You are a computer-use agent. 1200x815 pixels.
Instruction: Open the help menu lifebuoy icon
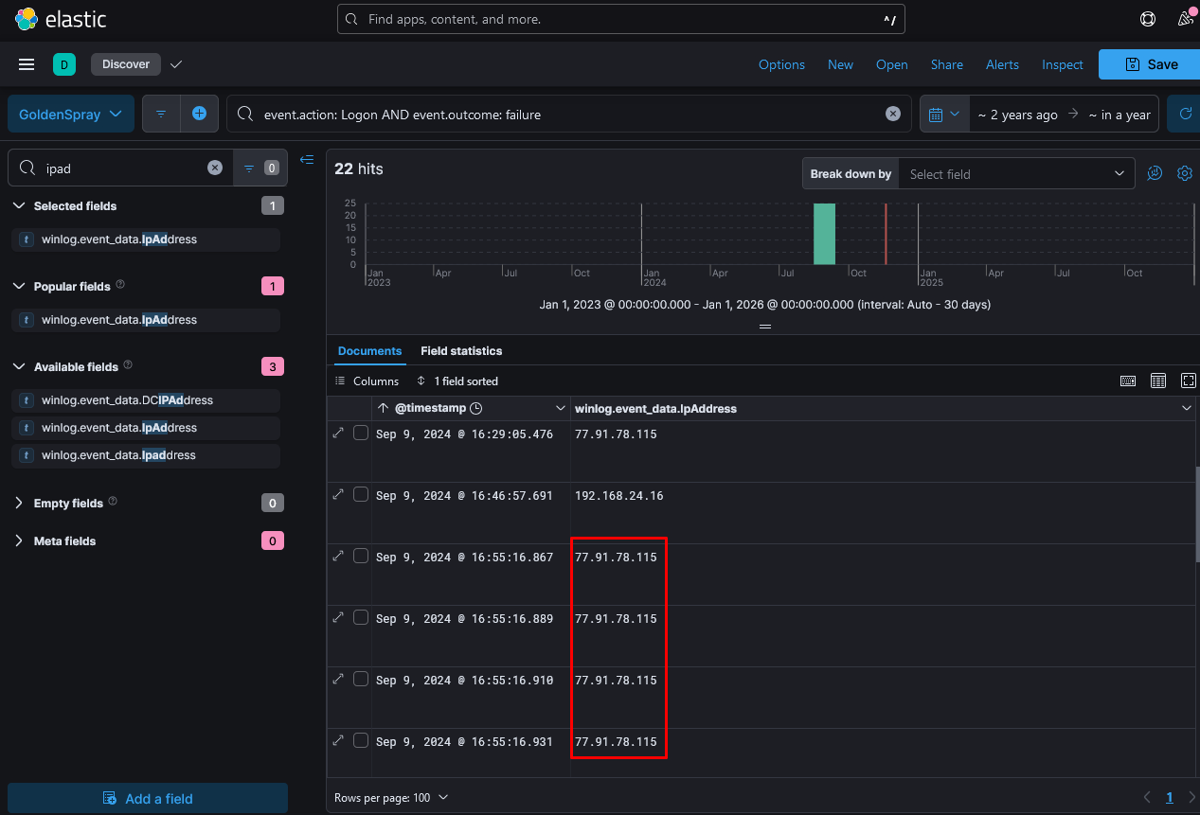pos(1148,19)
